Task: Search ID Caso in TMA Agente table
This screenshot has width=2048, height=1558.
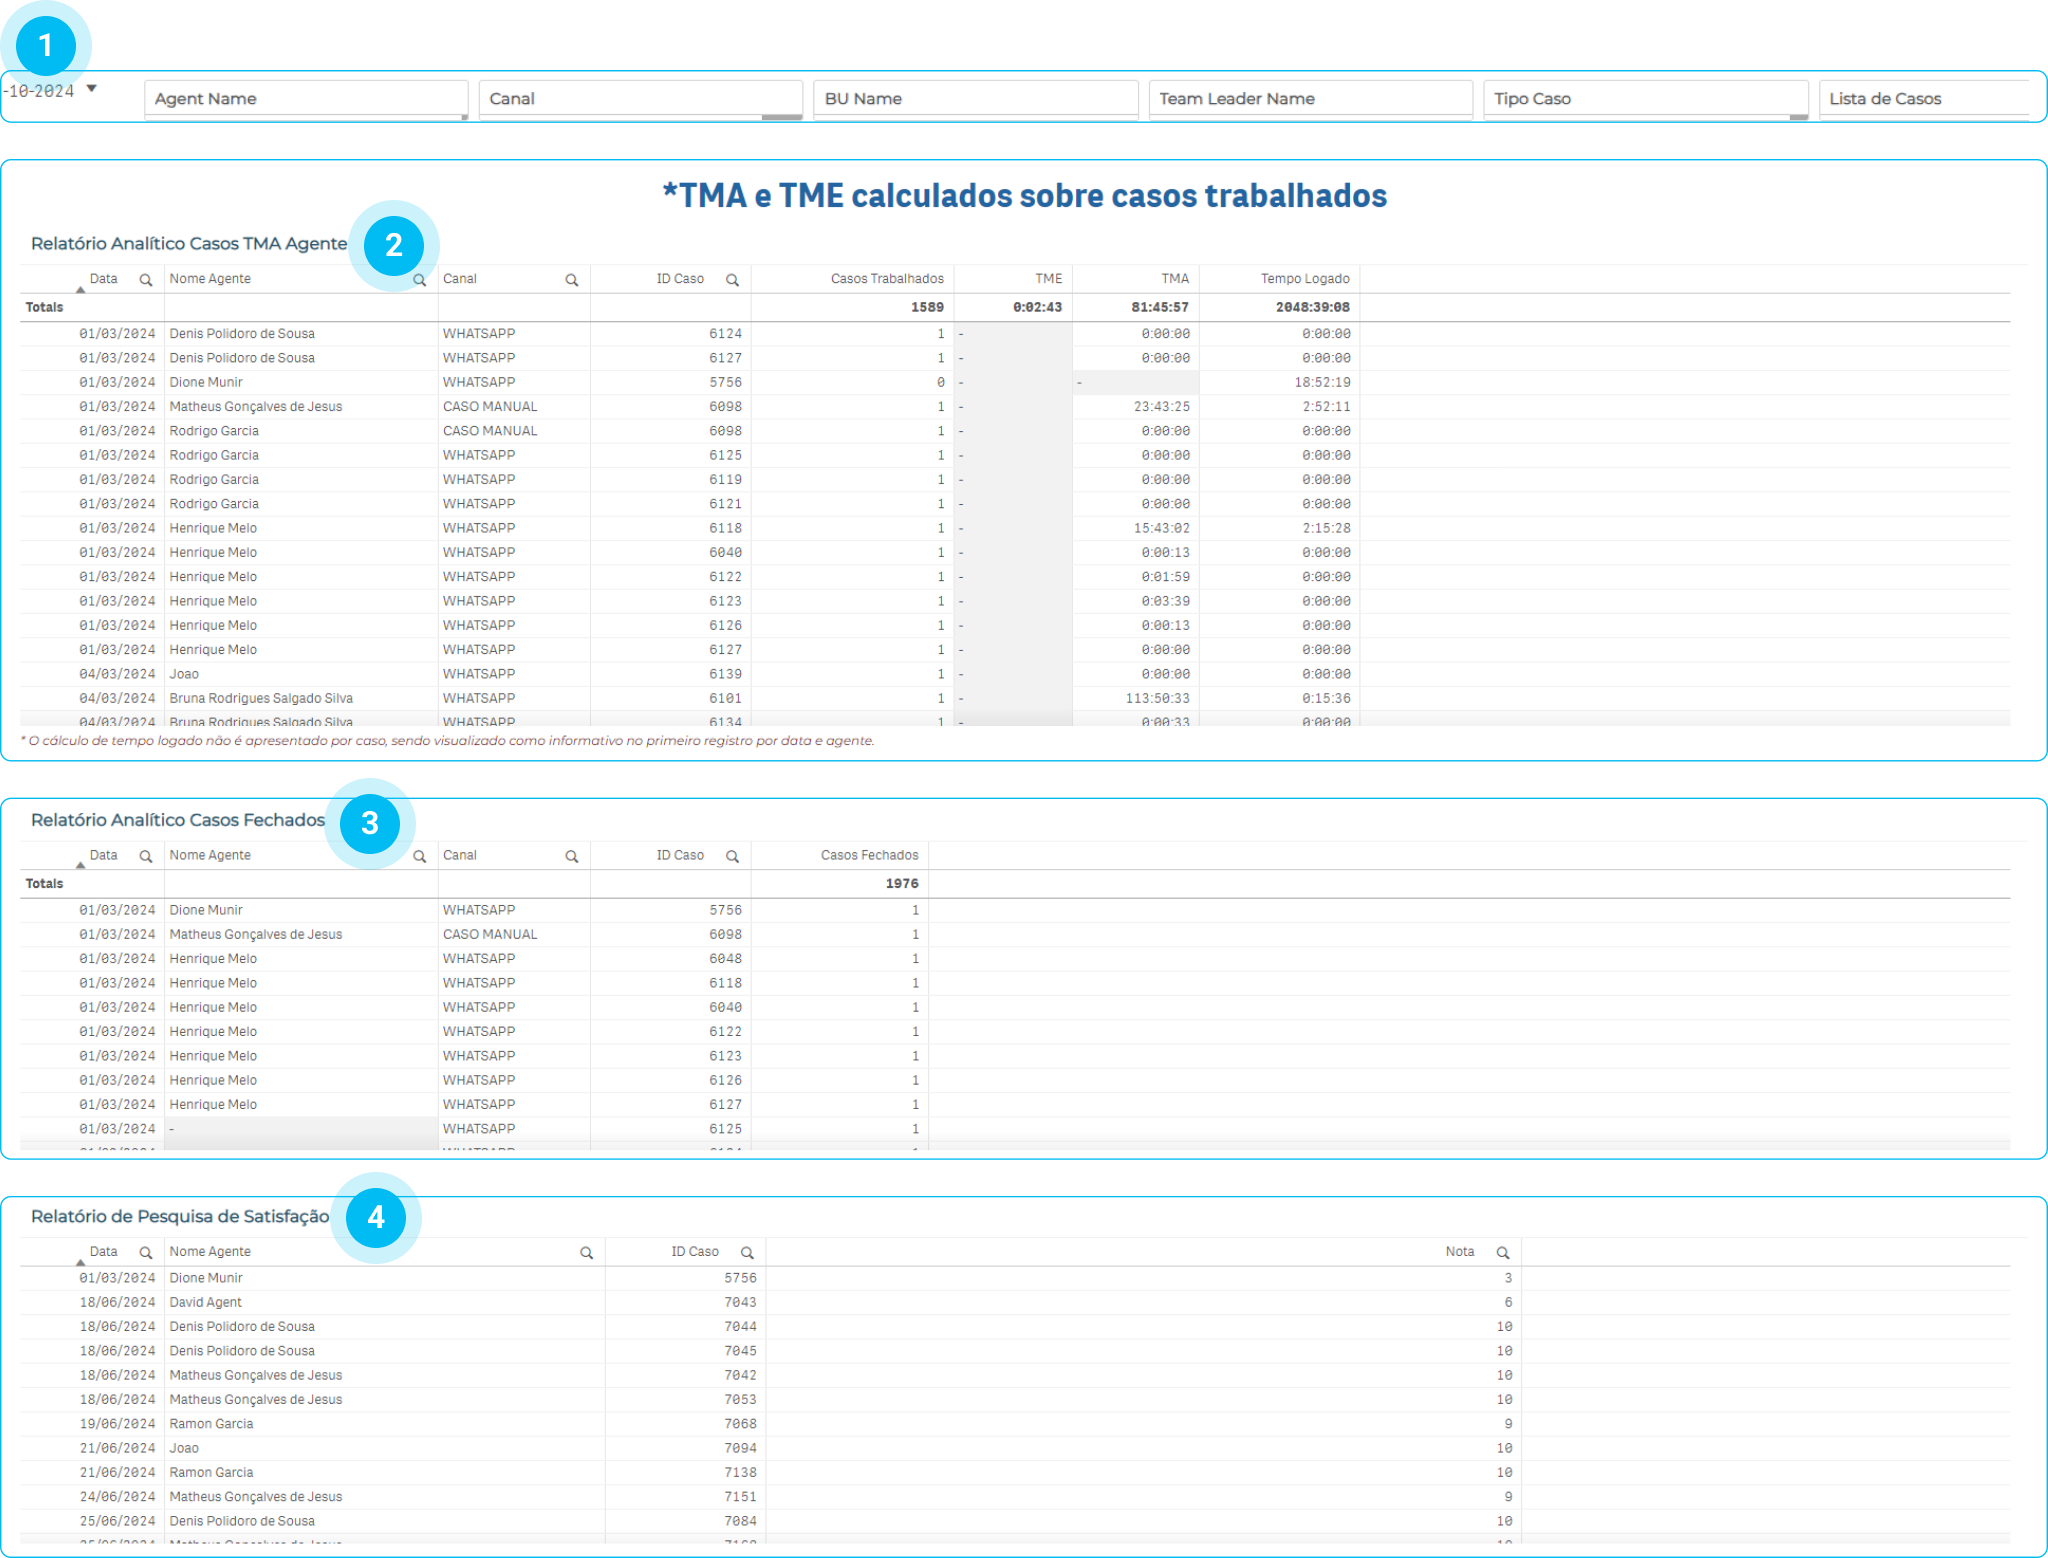Action: coord(732,280)
